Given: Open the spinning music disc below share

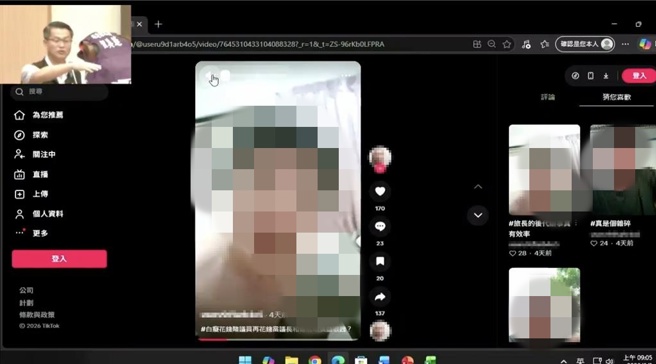Looking at the screenshot, I should click(x=380, y=331).
